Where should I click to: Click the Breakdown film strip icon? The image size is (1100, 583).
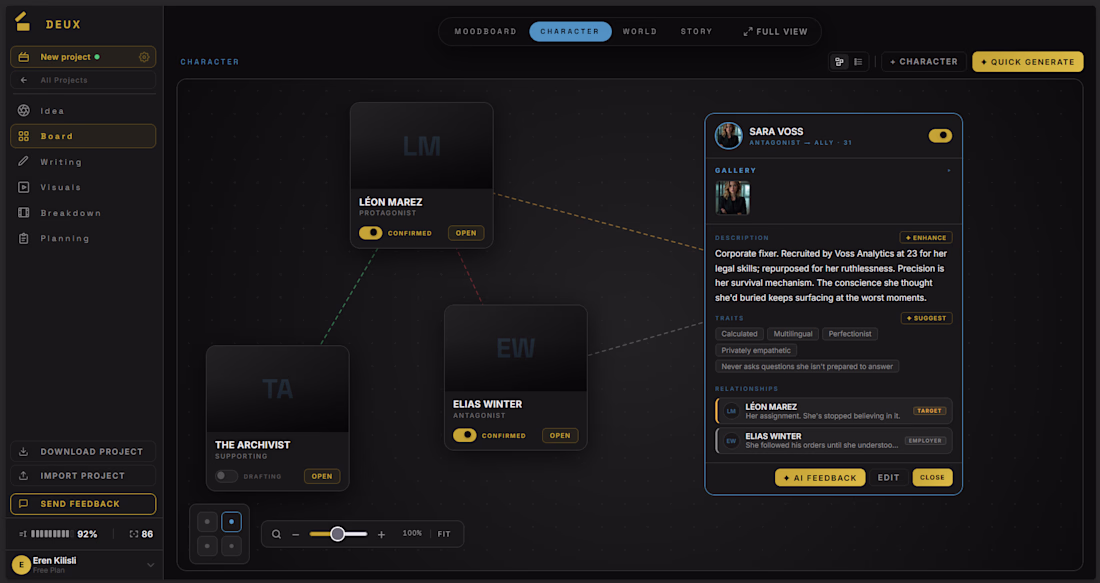click(24, 213)
